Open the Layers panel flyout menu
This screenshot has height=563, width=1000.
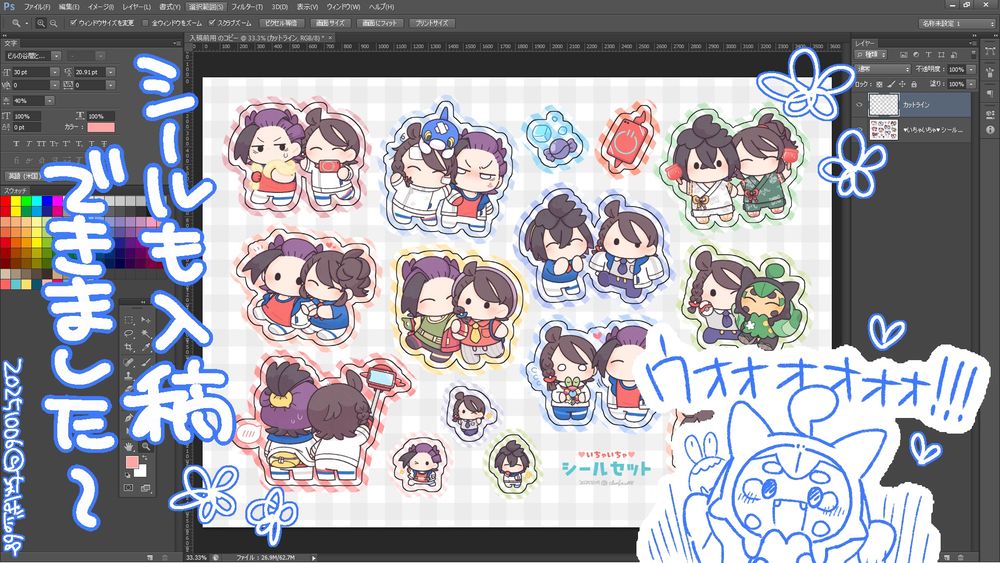point(973,43)
